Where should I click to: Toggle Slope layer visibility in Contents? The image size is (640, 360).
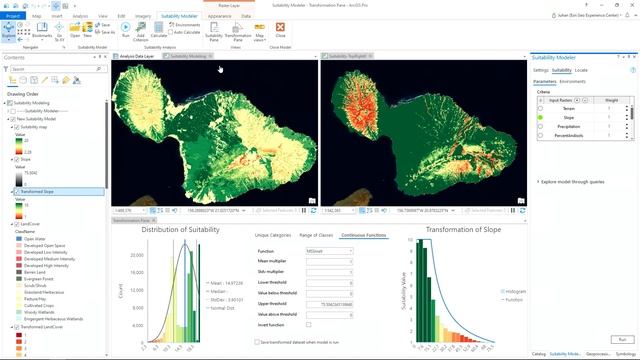pyautogui.click(x=17, y=159)
